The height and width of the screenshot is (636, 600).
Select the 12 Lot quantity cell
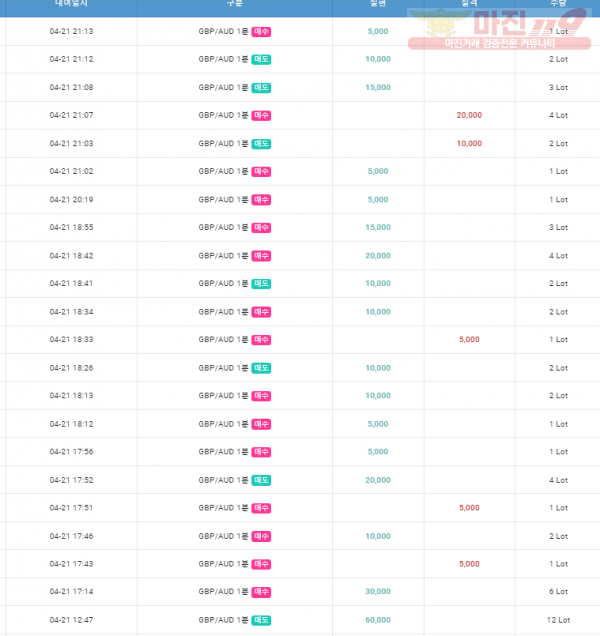pyautogui.click(x=558, y=620)
